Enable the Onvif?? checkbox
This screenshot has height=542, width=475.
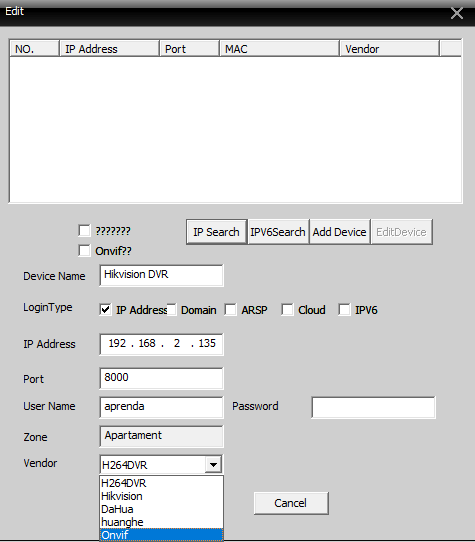pyautogui.click(x=84, y=251)
